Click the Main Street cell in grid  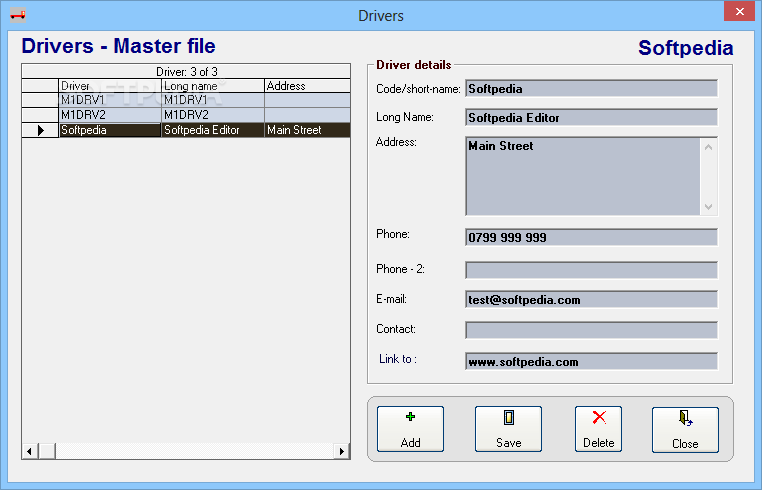(307, 130)
